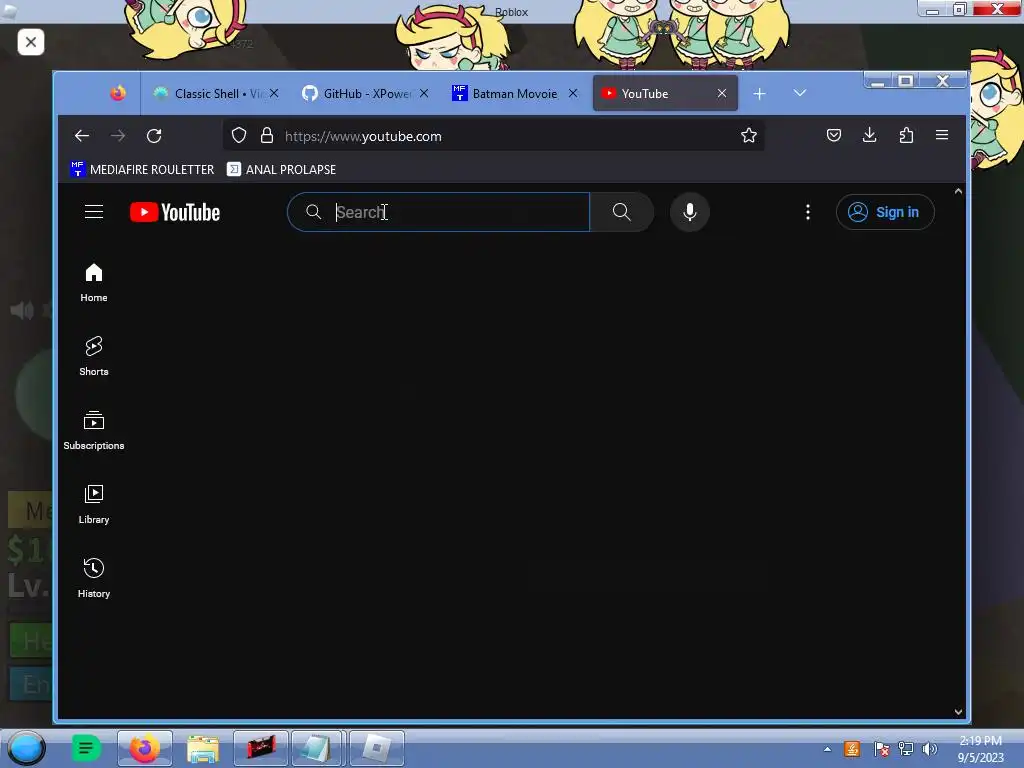Save page to Pocket
The height and width of the screenshot is (768, 1024).
pyautogui.click(x=834, y=135)
